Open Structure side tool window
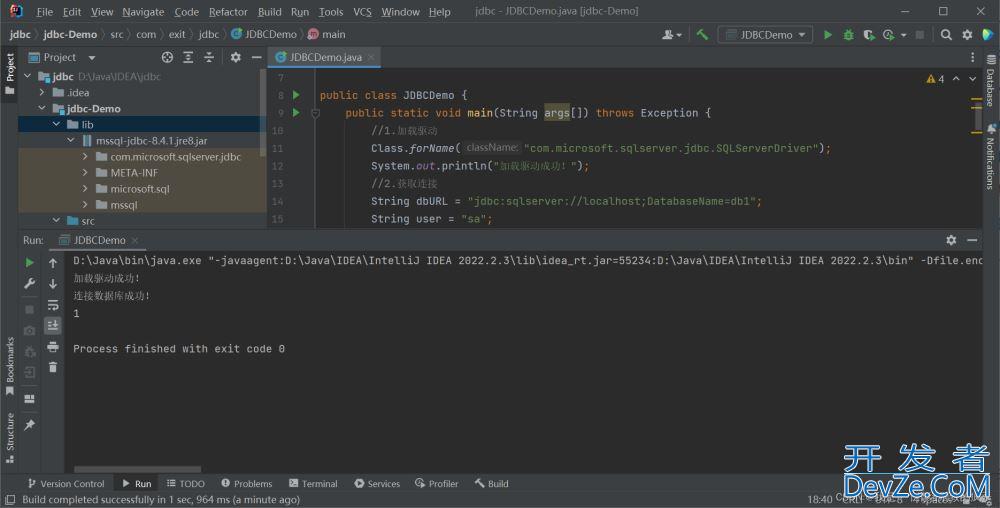This screenshot has width=1000, height=508. tap(10, 438)
